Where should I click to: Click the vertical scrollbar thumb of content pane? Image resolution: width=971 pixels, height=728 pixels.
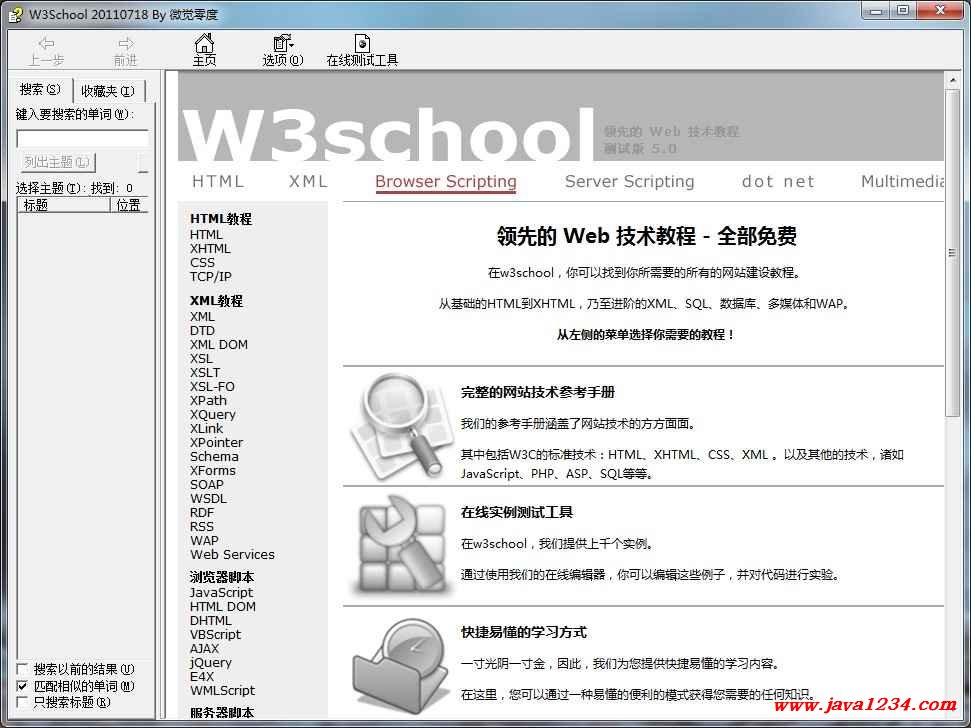tap(952, 253)
